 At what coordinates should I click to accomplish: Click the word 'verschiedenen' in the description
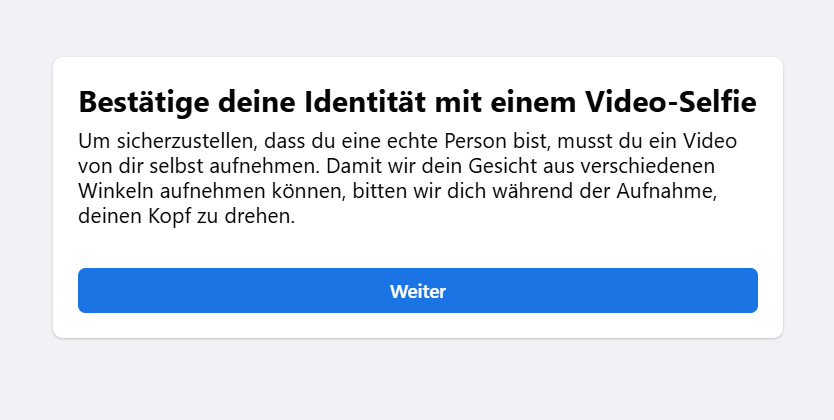click(647, 166)
